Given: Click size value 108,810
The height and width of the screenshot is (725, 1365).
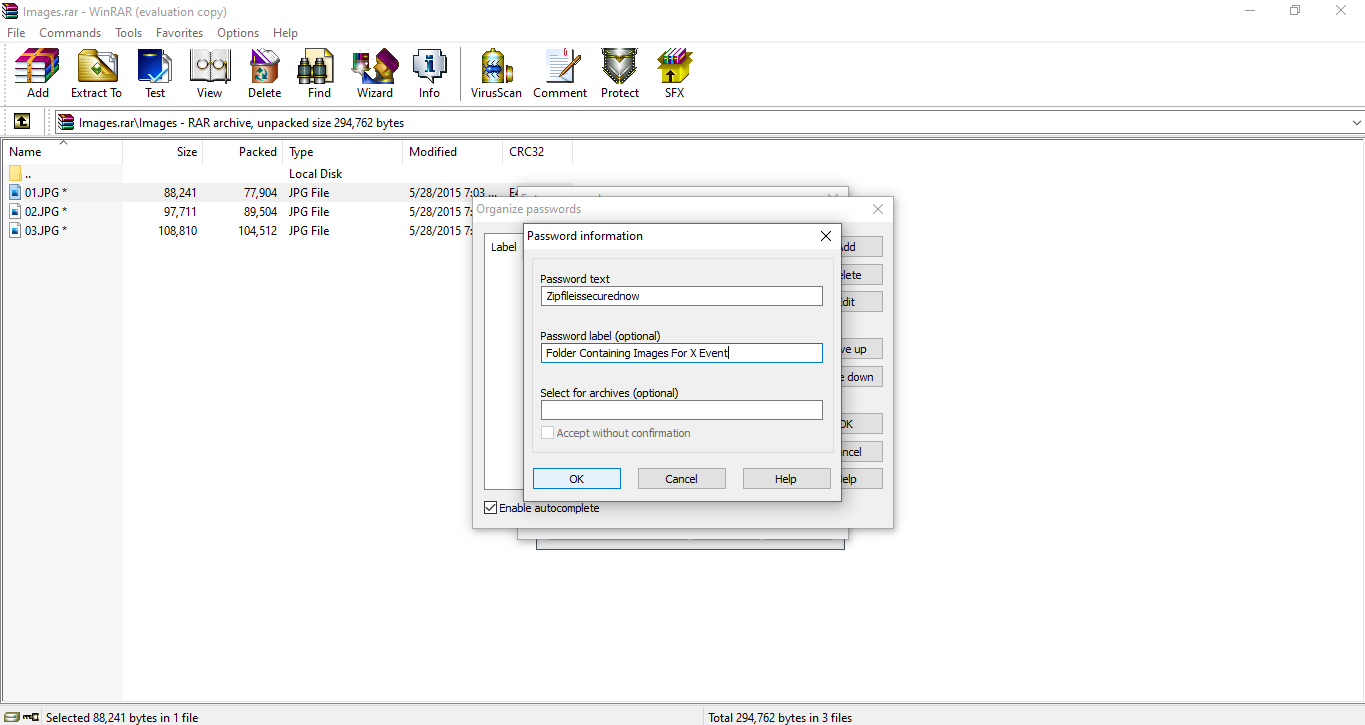Looking at the screenshot, I should point(177,230).
